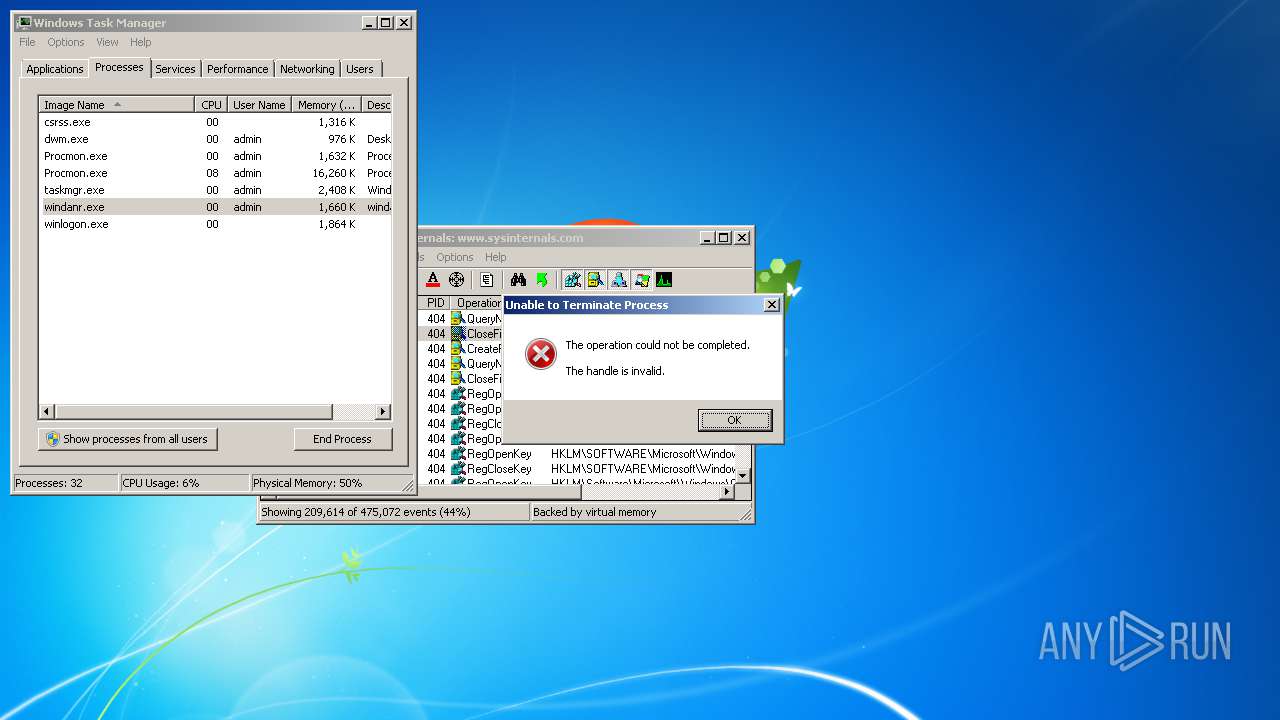Viewport: 1280px width, 720px height.
Task: Open the File menu in Task Manager
Action: coord(27,42)
